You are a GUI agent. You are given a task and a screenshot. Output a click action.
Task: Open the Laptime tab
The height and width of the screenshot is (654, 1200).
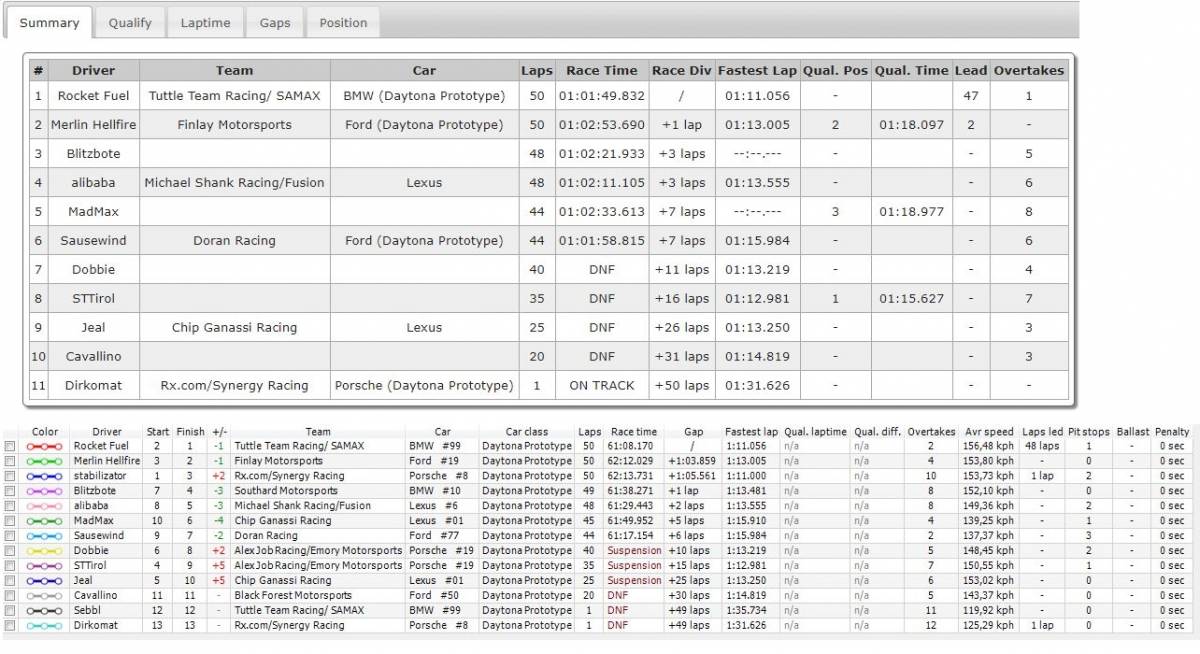tap(205, 22)
